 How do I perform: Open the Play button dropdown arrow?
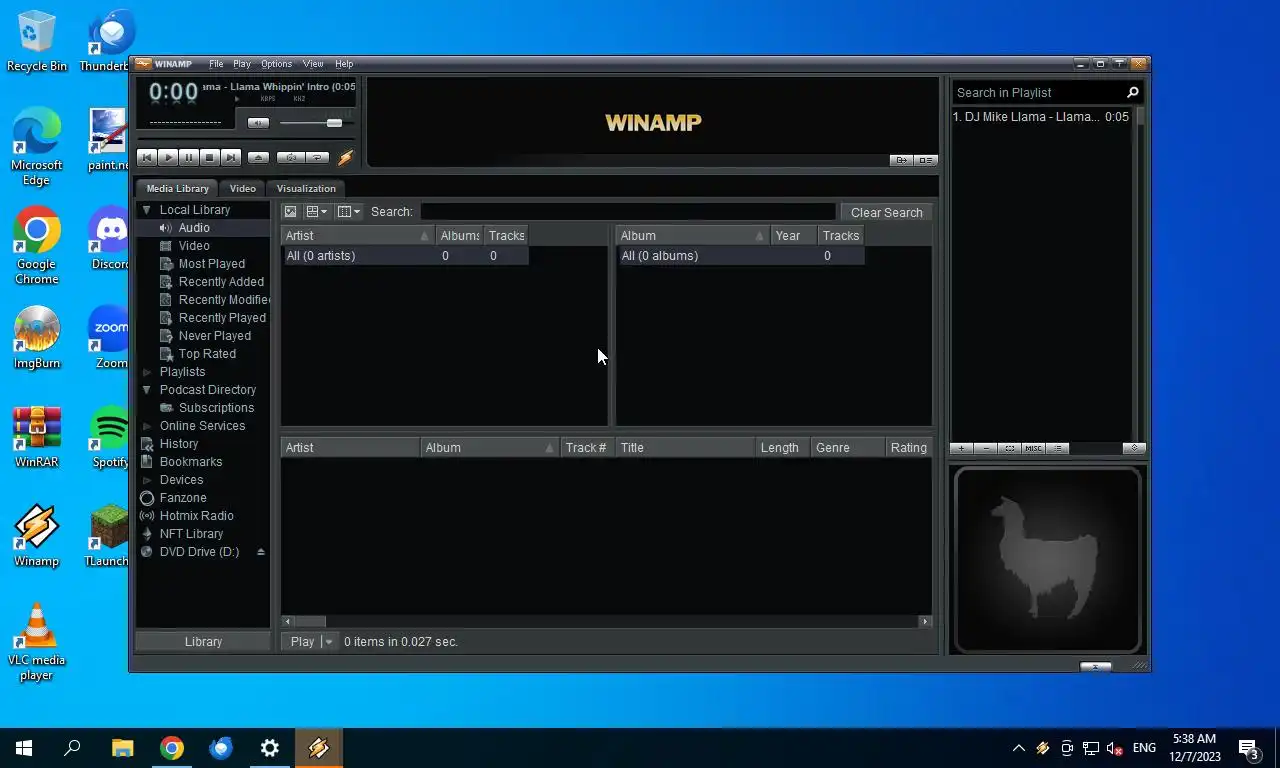tap(329, 642)
